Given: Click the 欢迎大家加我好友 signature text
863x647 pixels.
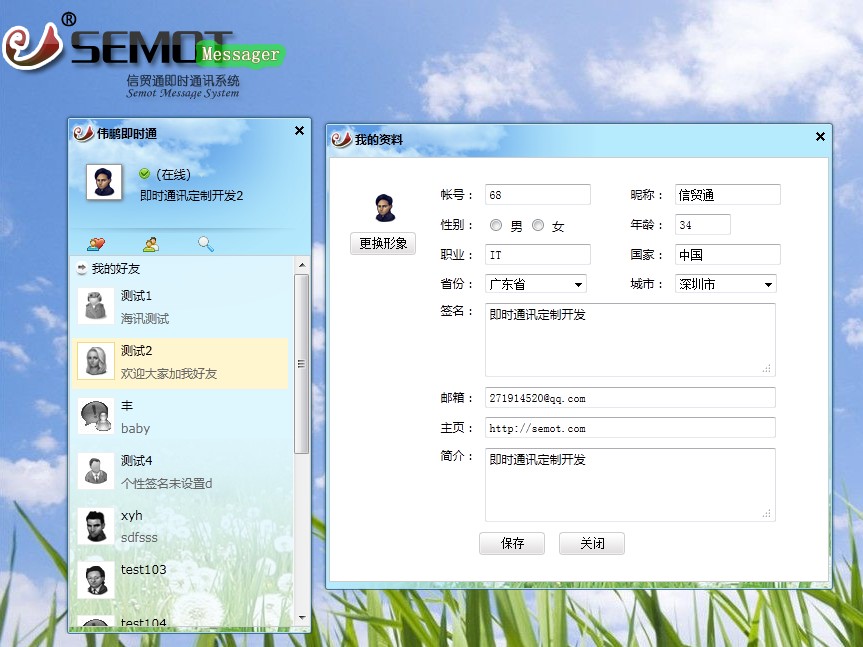Looking at the screenshot, I should (169, 374).
